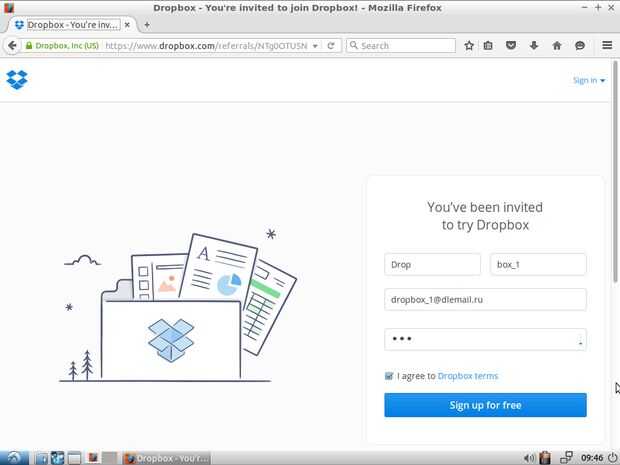Click the clipboard icon in system tray
The width and height of the screenshot is (620, 465).
tap(545, 458)
